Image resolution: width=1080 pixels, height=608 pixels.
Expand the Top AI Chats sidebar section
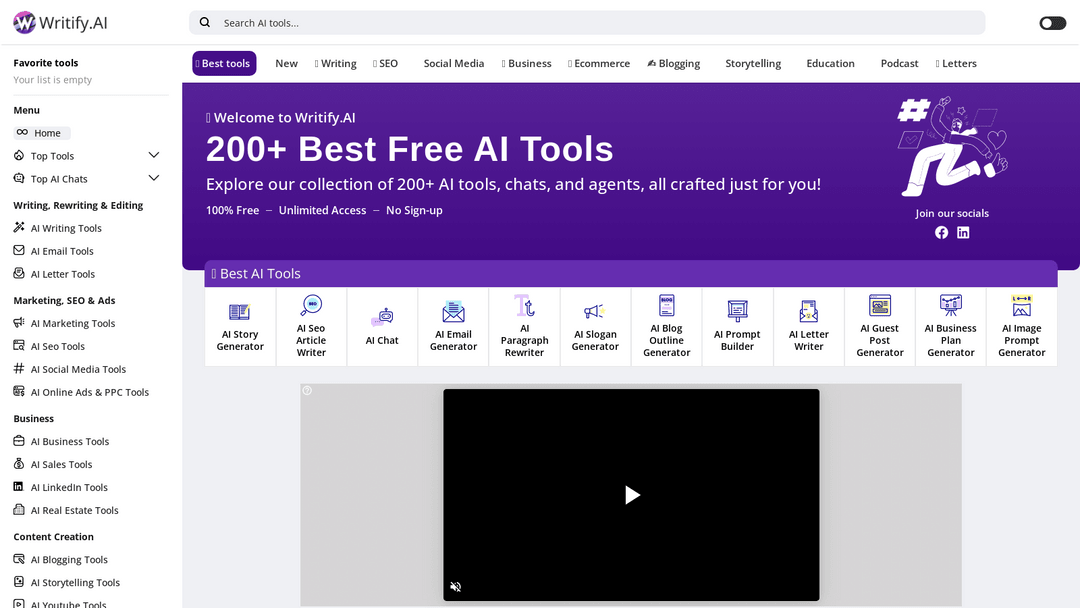154,179
